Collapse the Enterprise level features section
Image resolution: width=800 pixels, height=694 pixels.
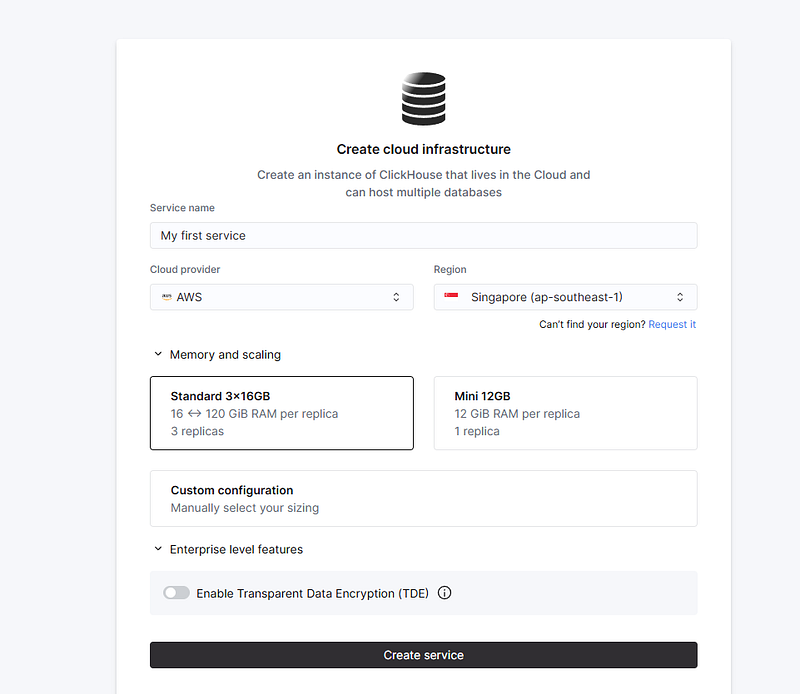228,550
